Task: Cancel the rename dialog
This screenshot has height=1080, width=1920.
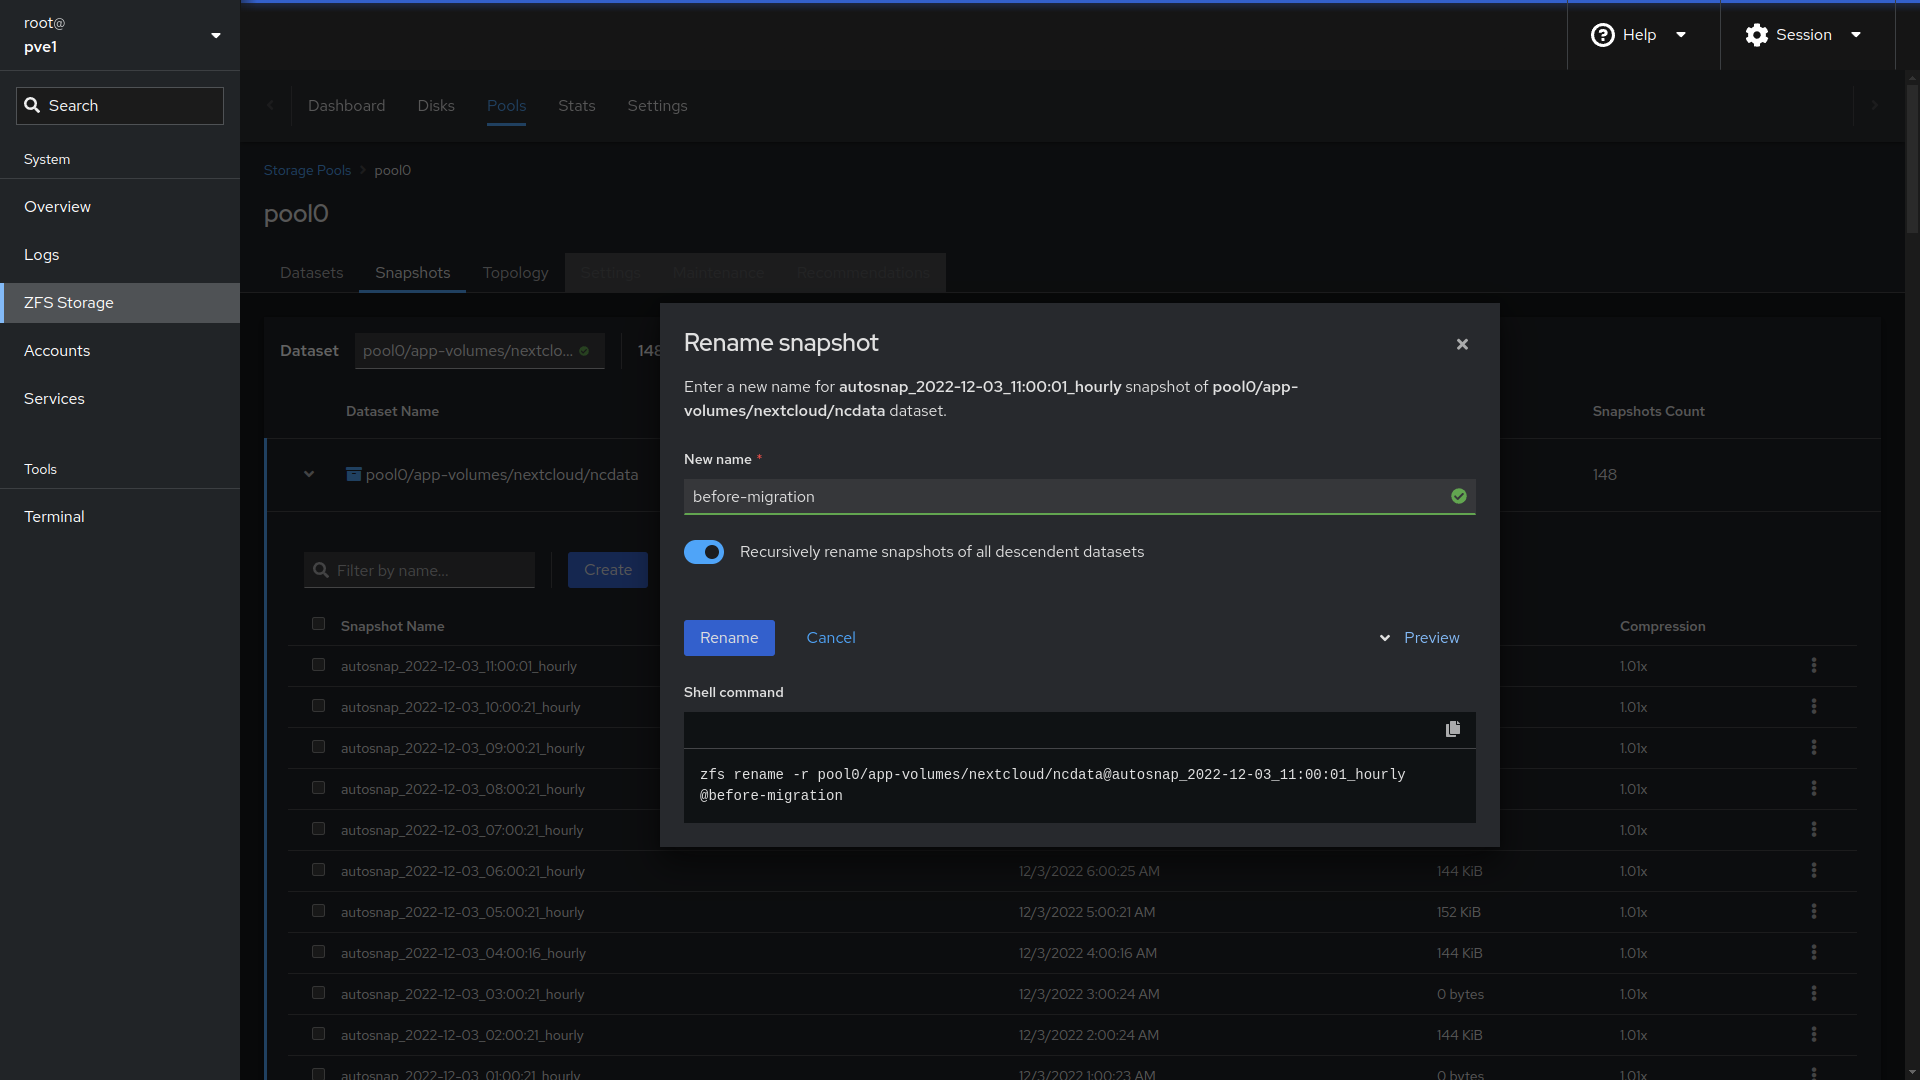Action: pyautogui.click(x=831, y=638)
